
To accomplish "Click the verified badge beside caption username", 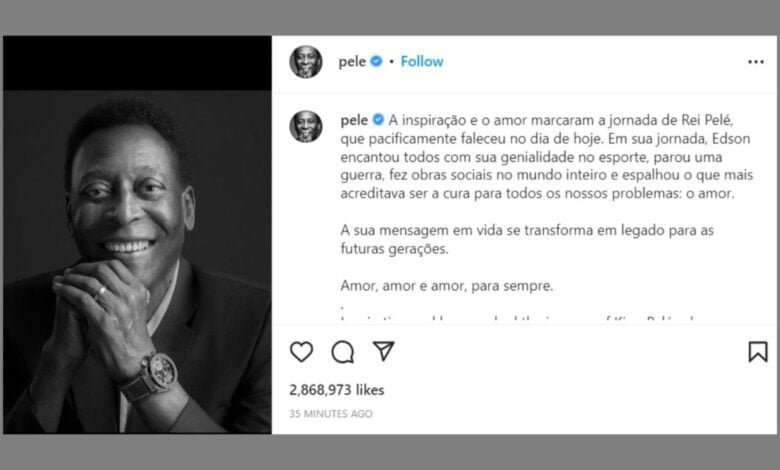I will [x=378, y=120].
